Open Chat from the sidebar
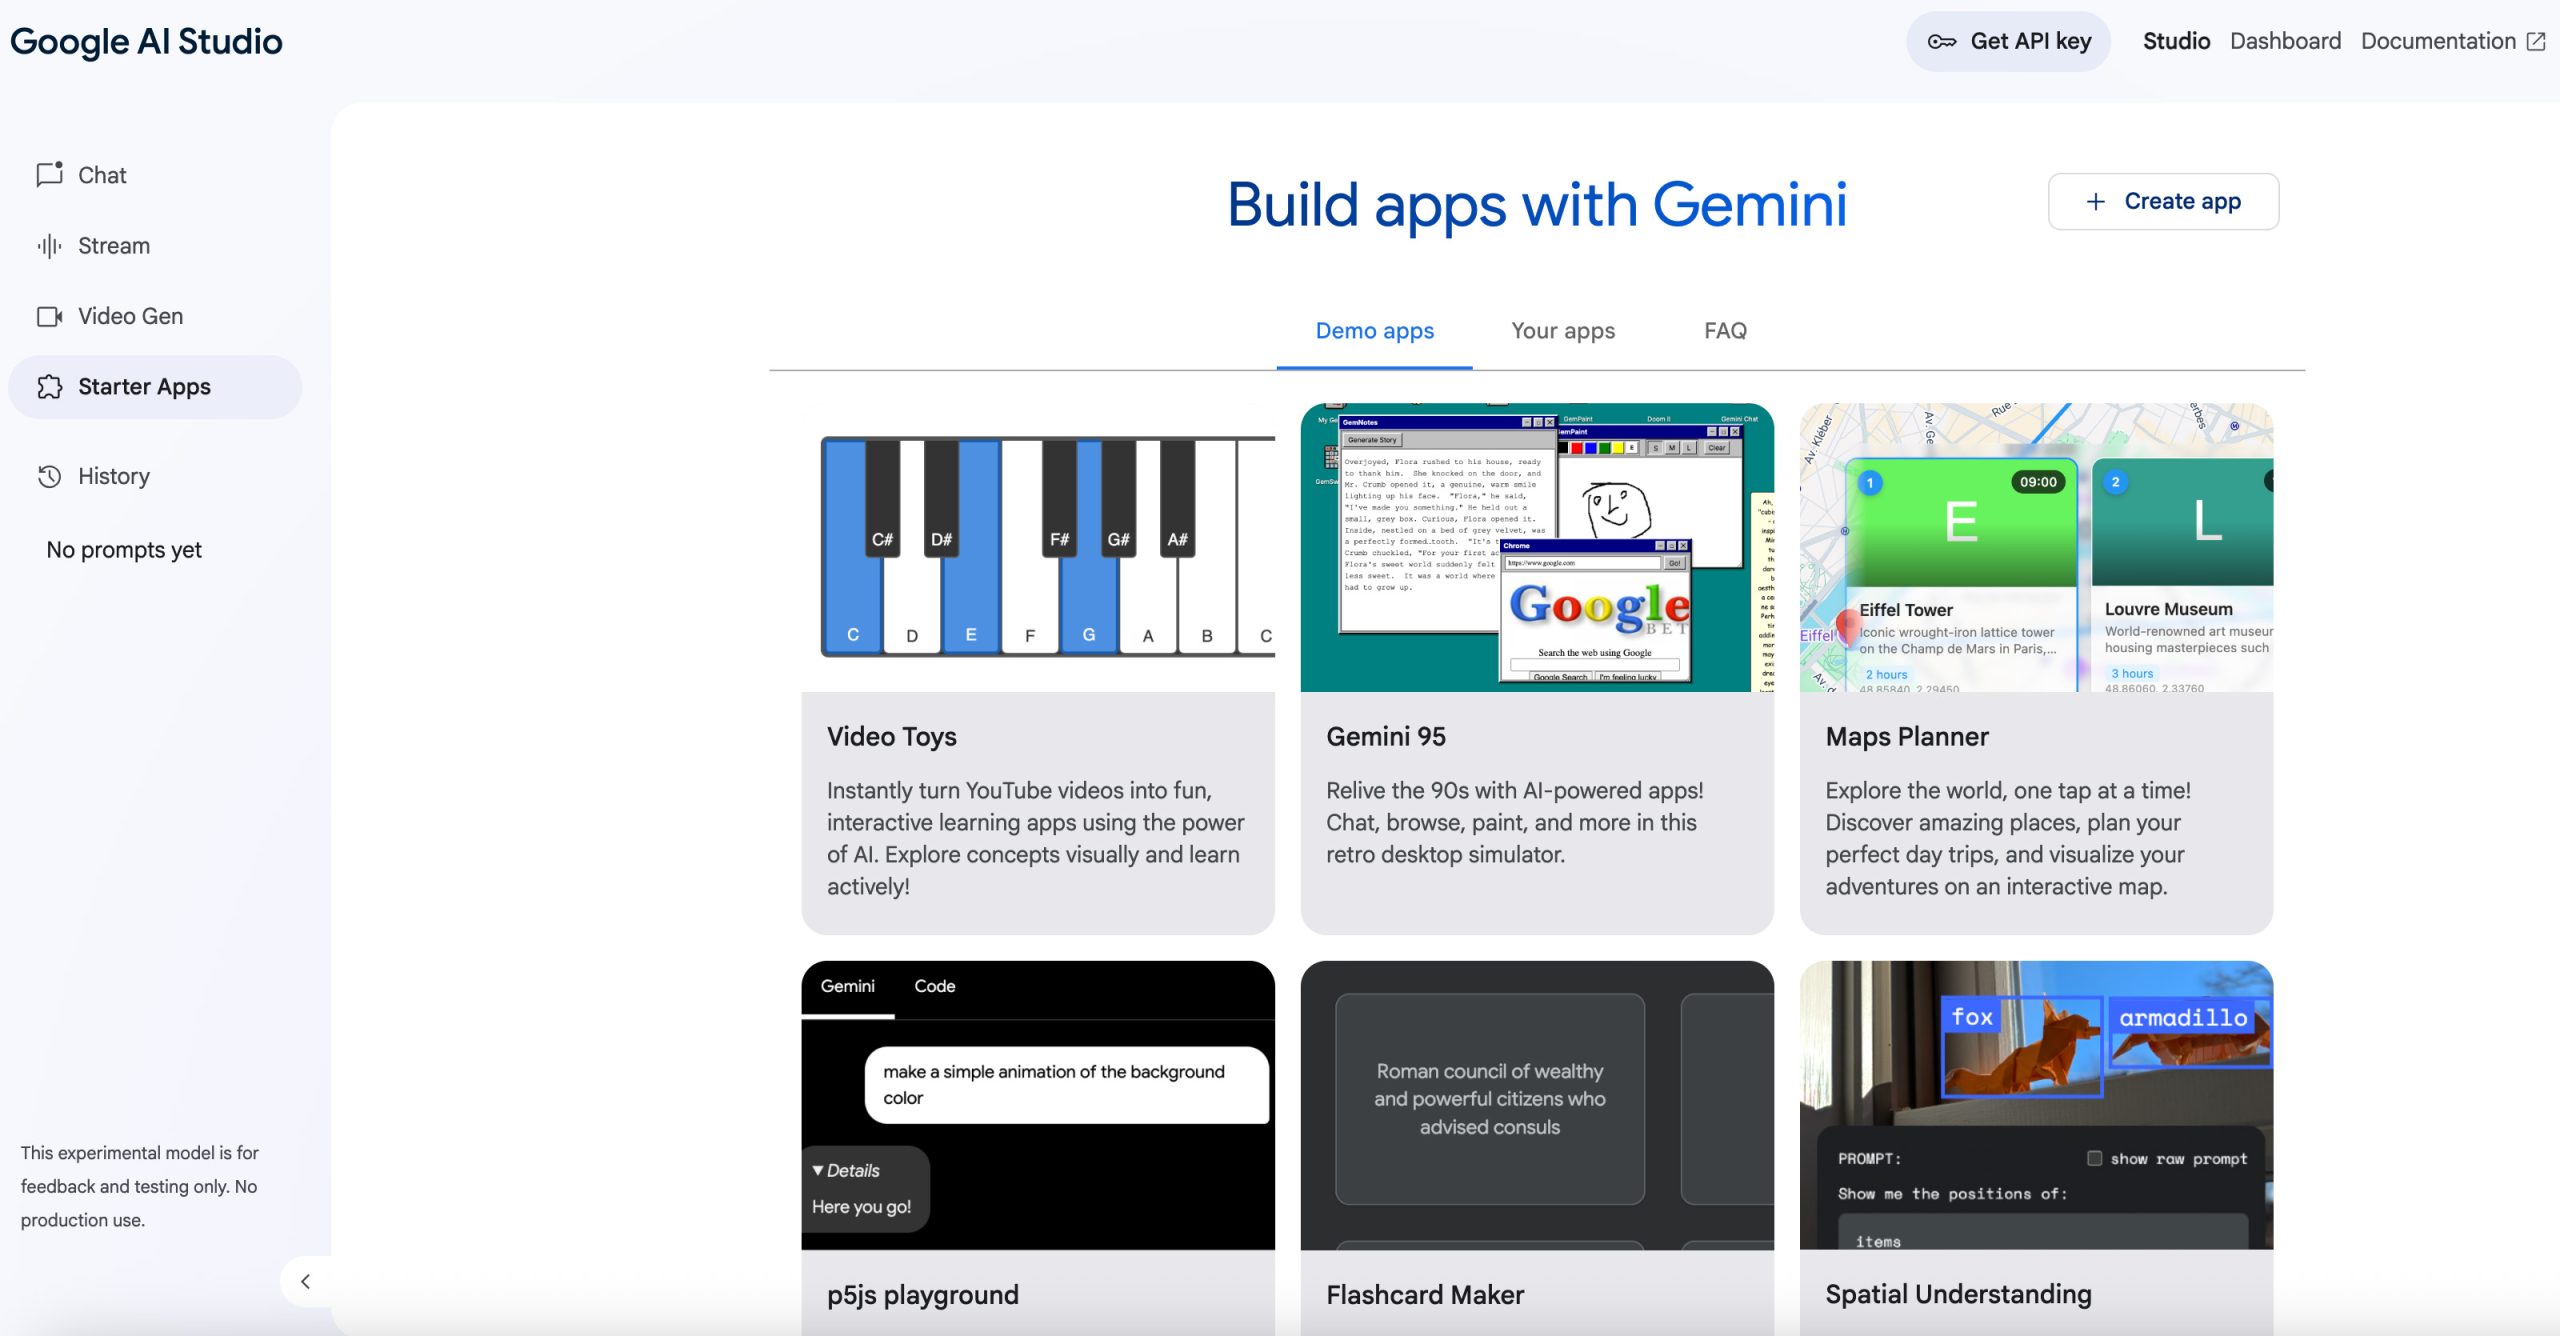Screen dimensions: 2560x1336 click(102, 174)
